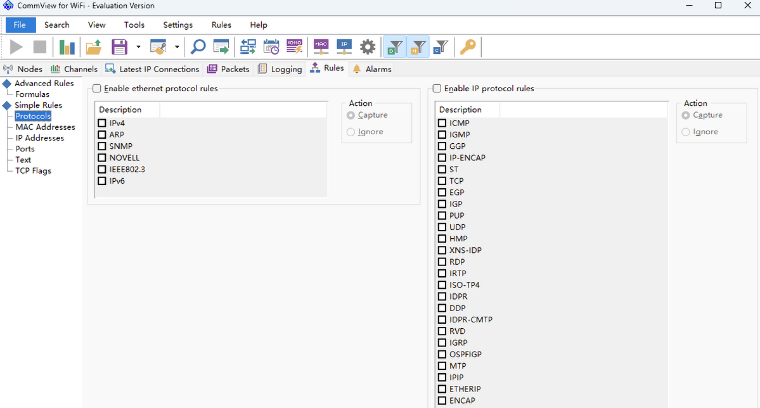Select MAC Addresses in the rules tree
Viewport: 760px width, 408px height.
[x=45, y=127]
